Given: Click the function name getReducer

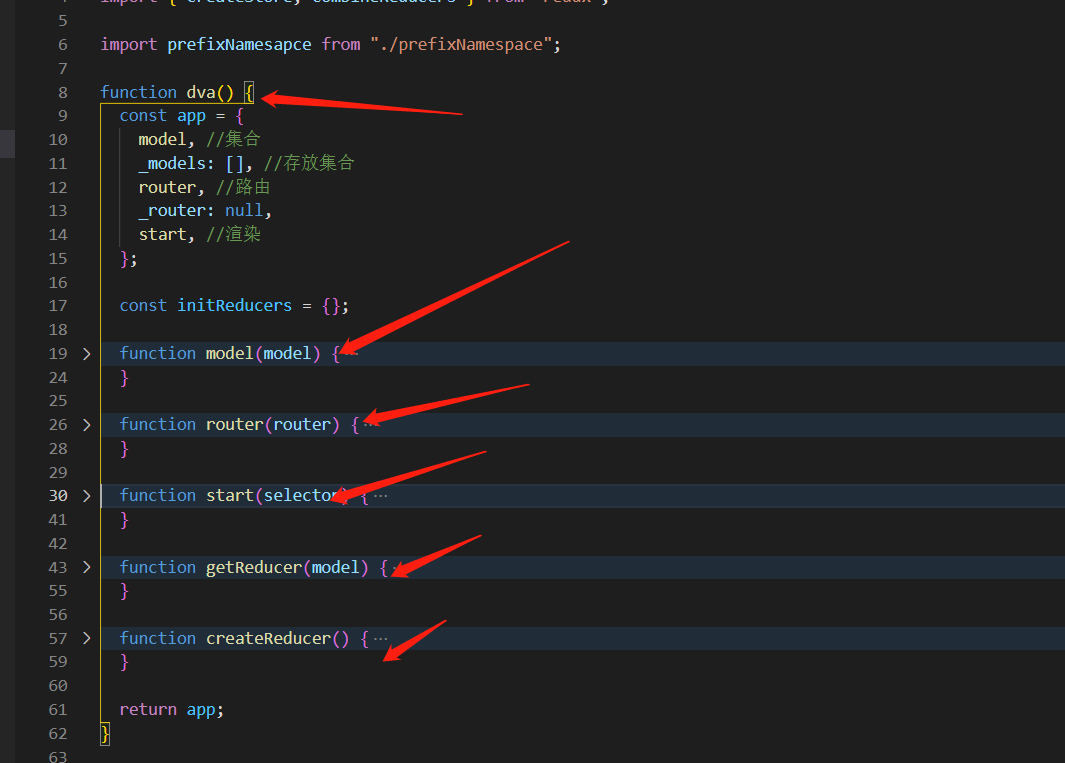Looking at the screenshot, I should pyautogui.click(x=253, y=567).
